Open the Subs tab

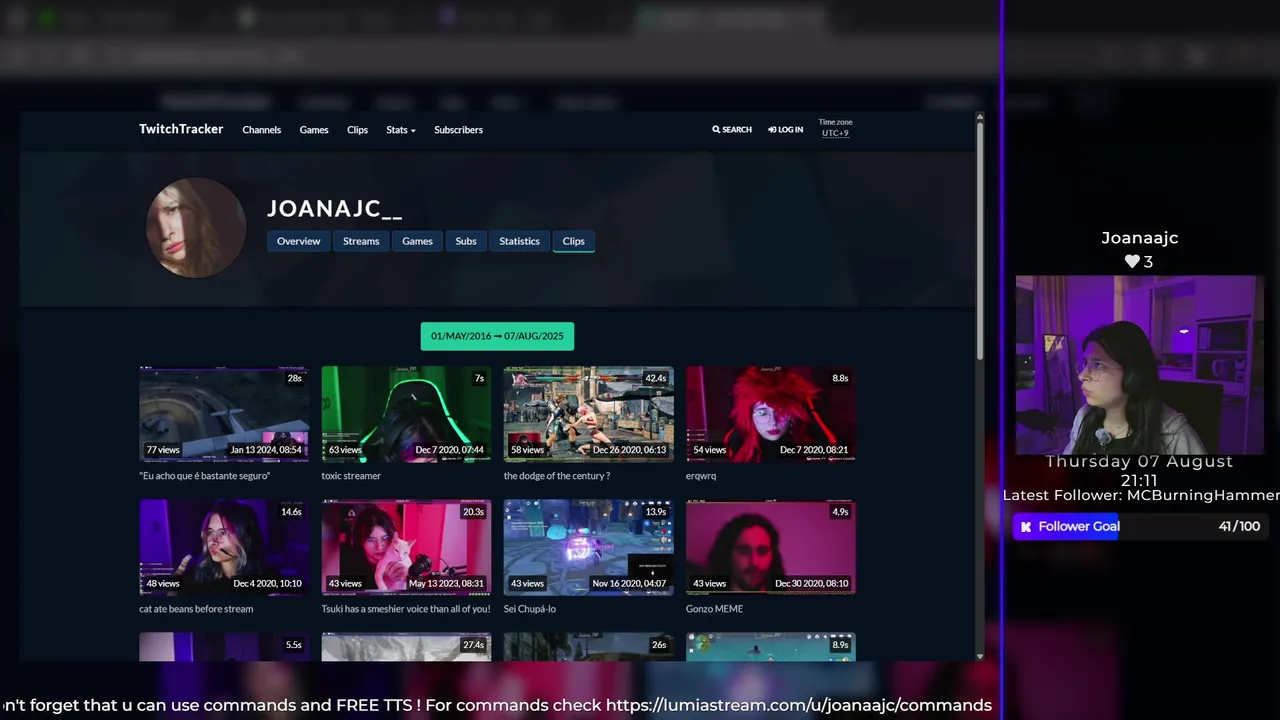point(466,241)
